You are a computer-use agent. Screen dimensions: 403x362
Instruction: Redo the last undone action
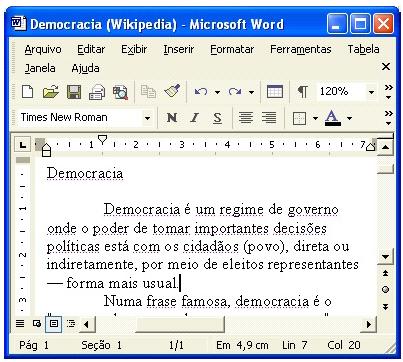tap(235, 91)
